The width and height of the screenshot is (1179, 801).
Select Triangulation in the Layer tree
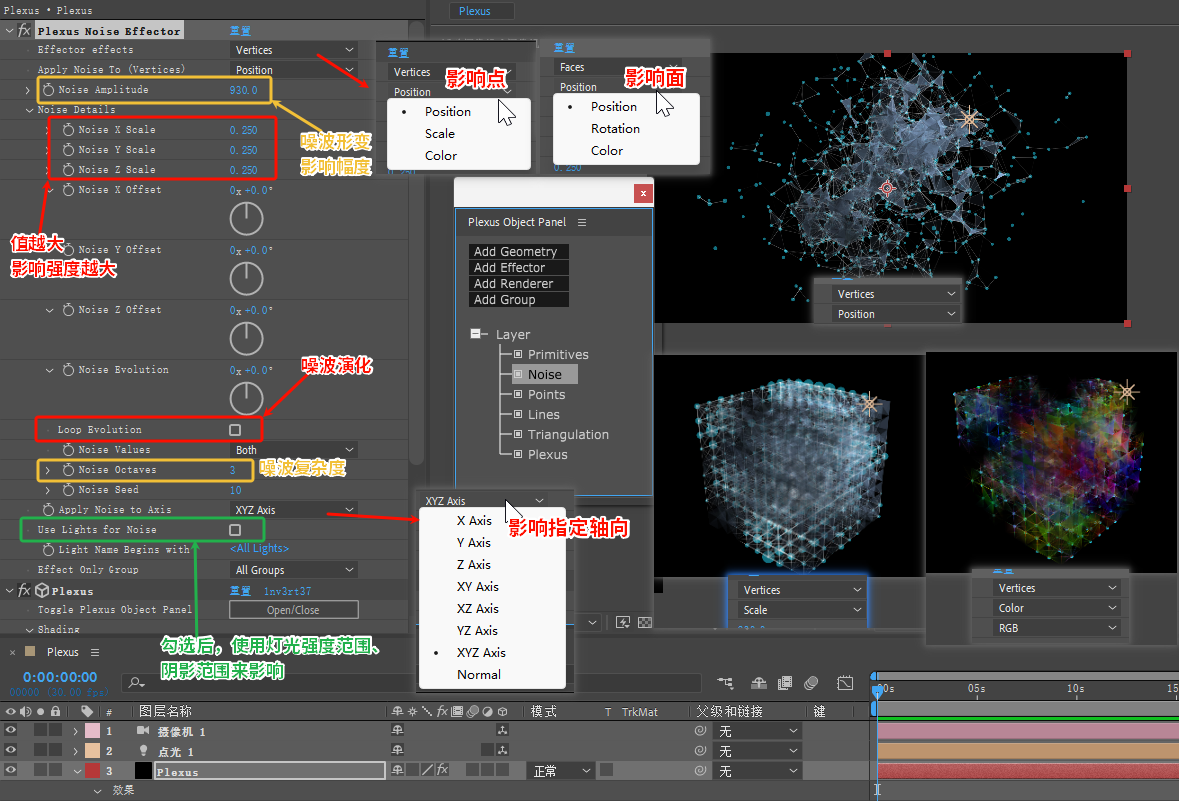pos(568,435)
